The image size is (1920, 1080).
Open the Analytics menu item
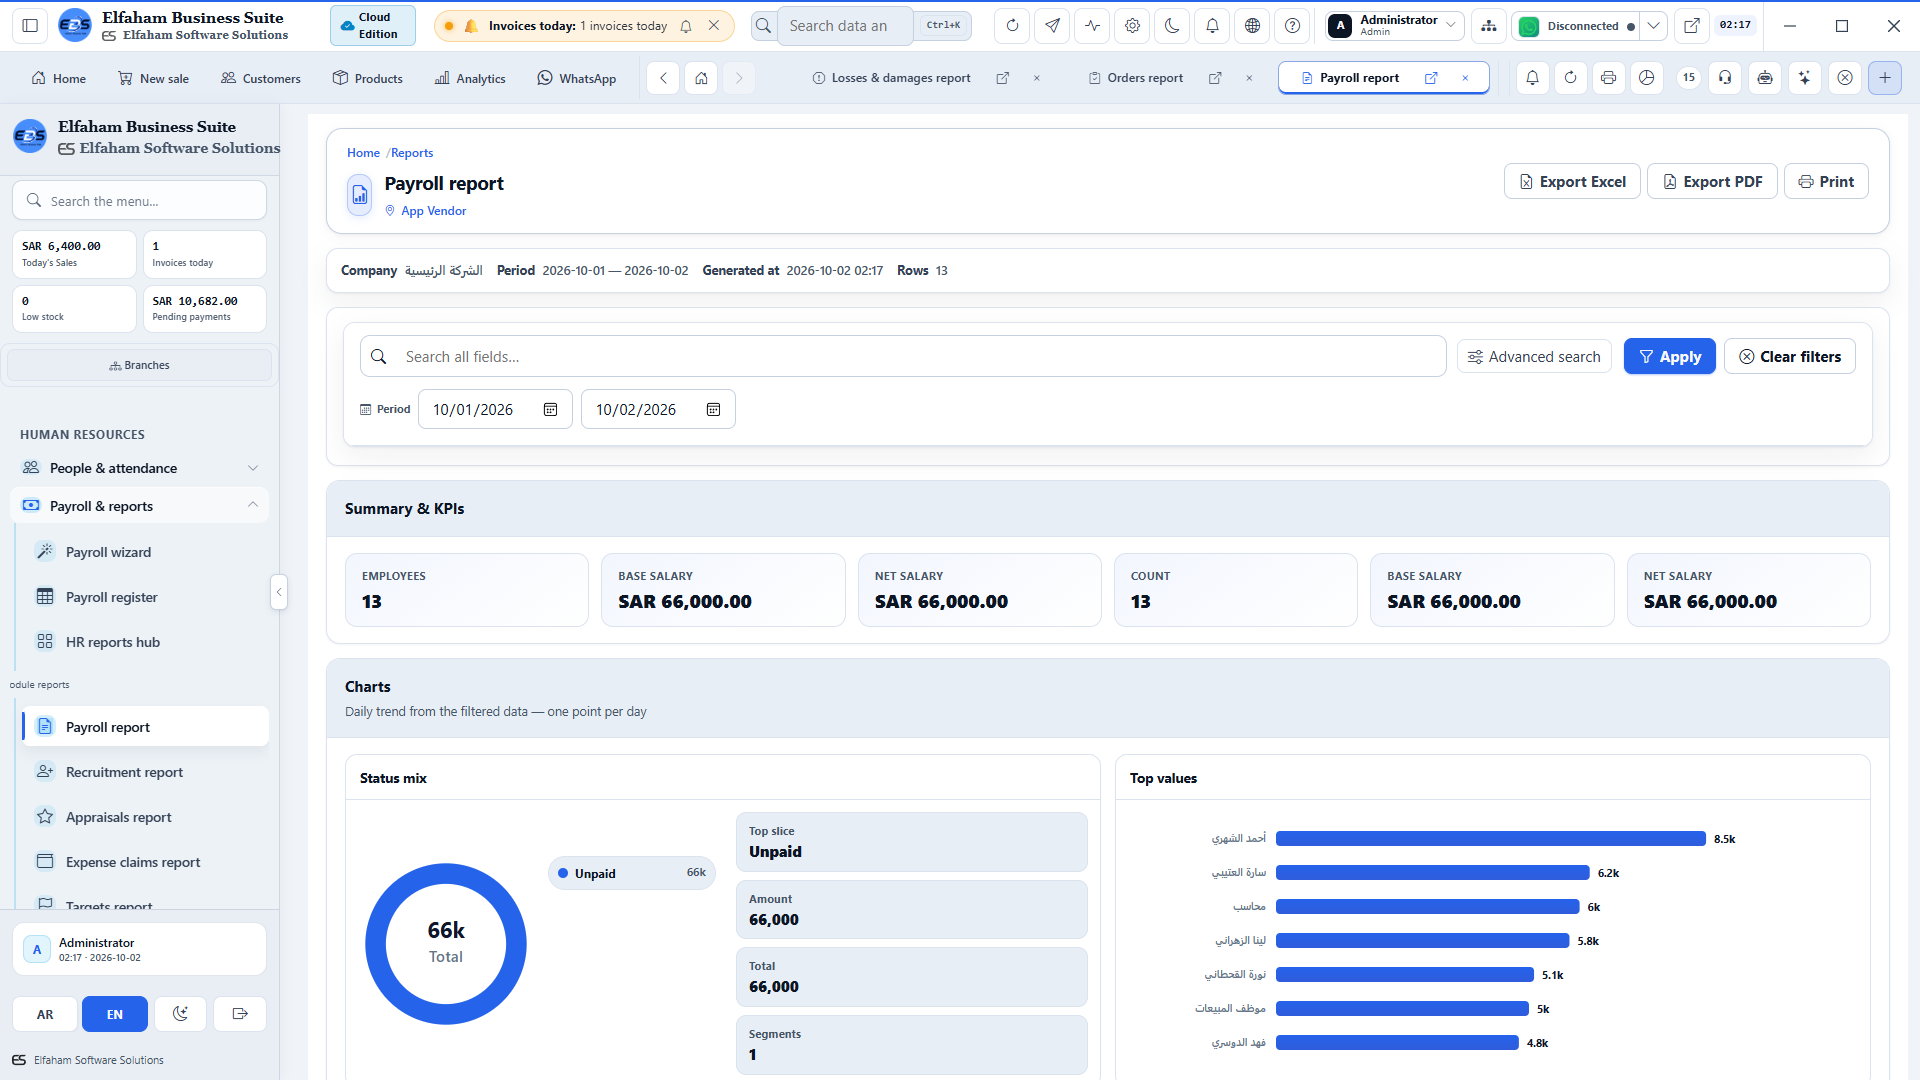click(470, 78)
